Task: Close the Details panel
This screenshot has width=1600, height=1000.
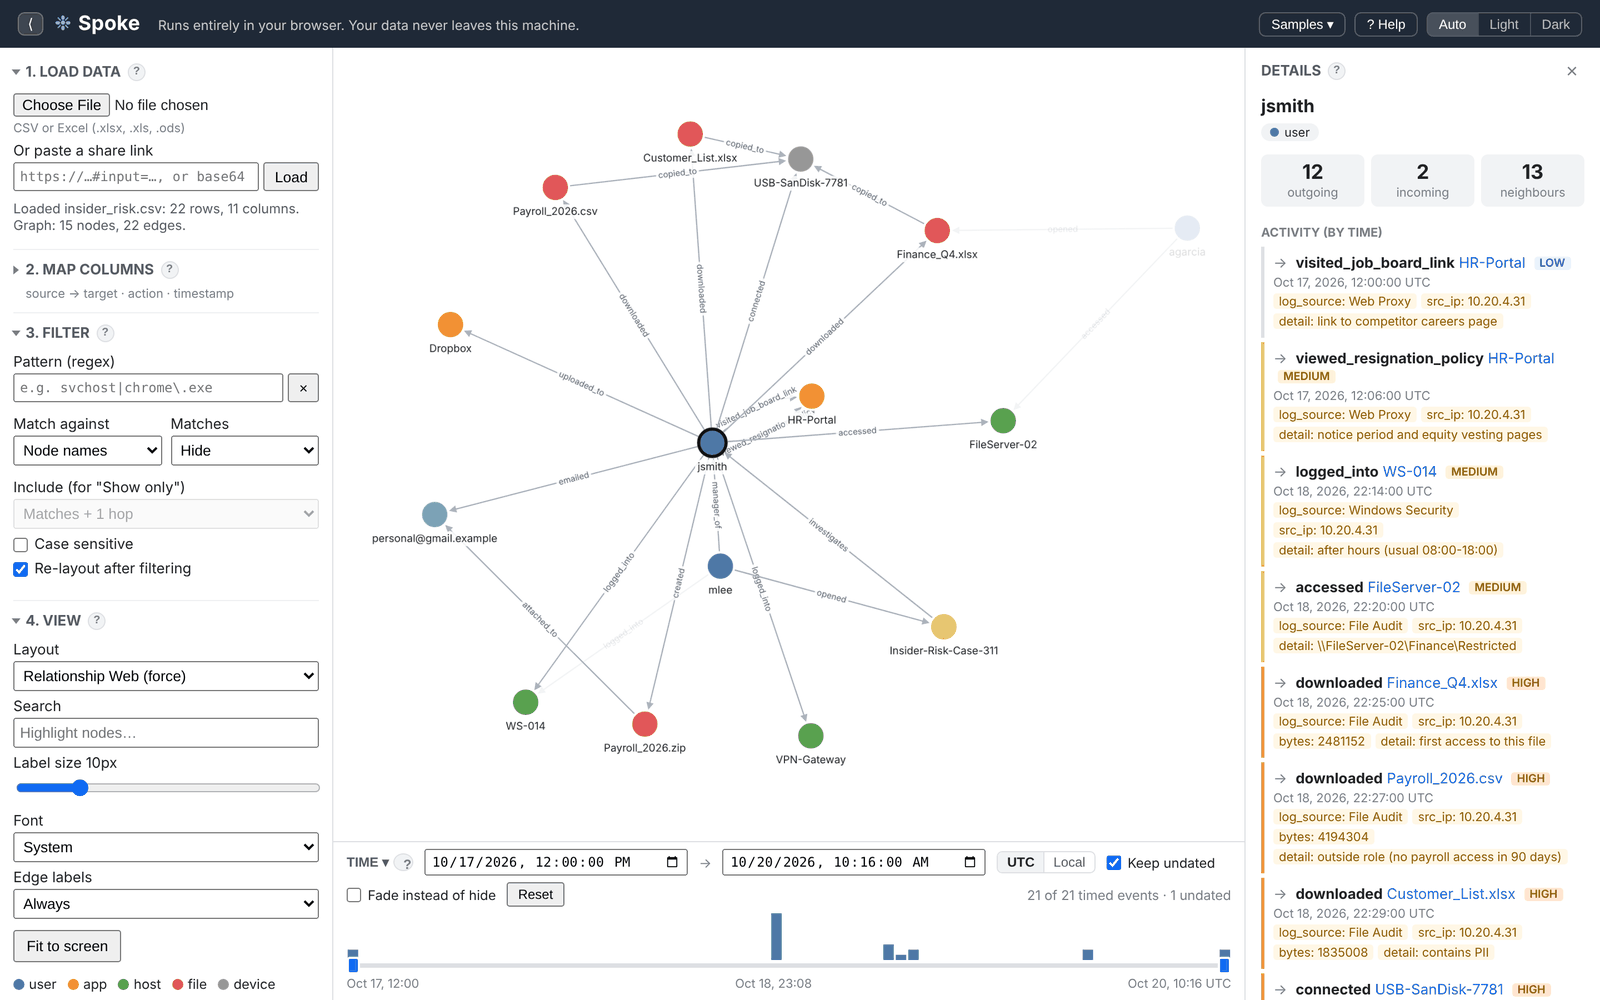Action: pyautogui.click(x=1572, y=71)
